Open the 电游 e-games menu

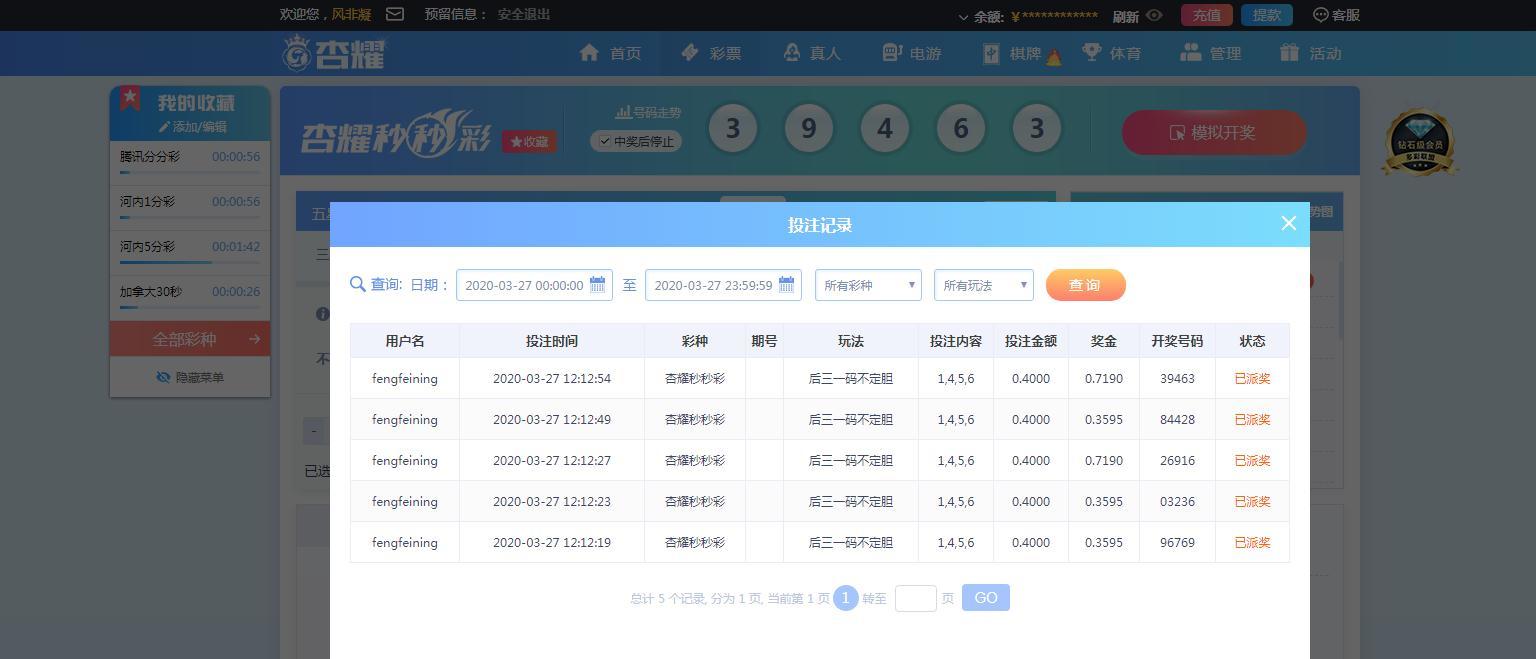[x=911, y=53]
